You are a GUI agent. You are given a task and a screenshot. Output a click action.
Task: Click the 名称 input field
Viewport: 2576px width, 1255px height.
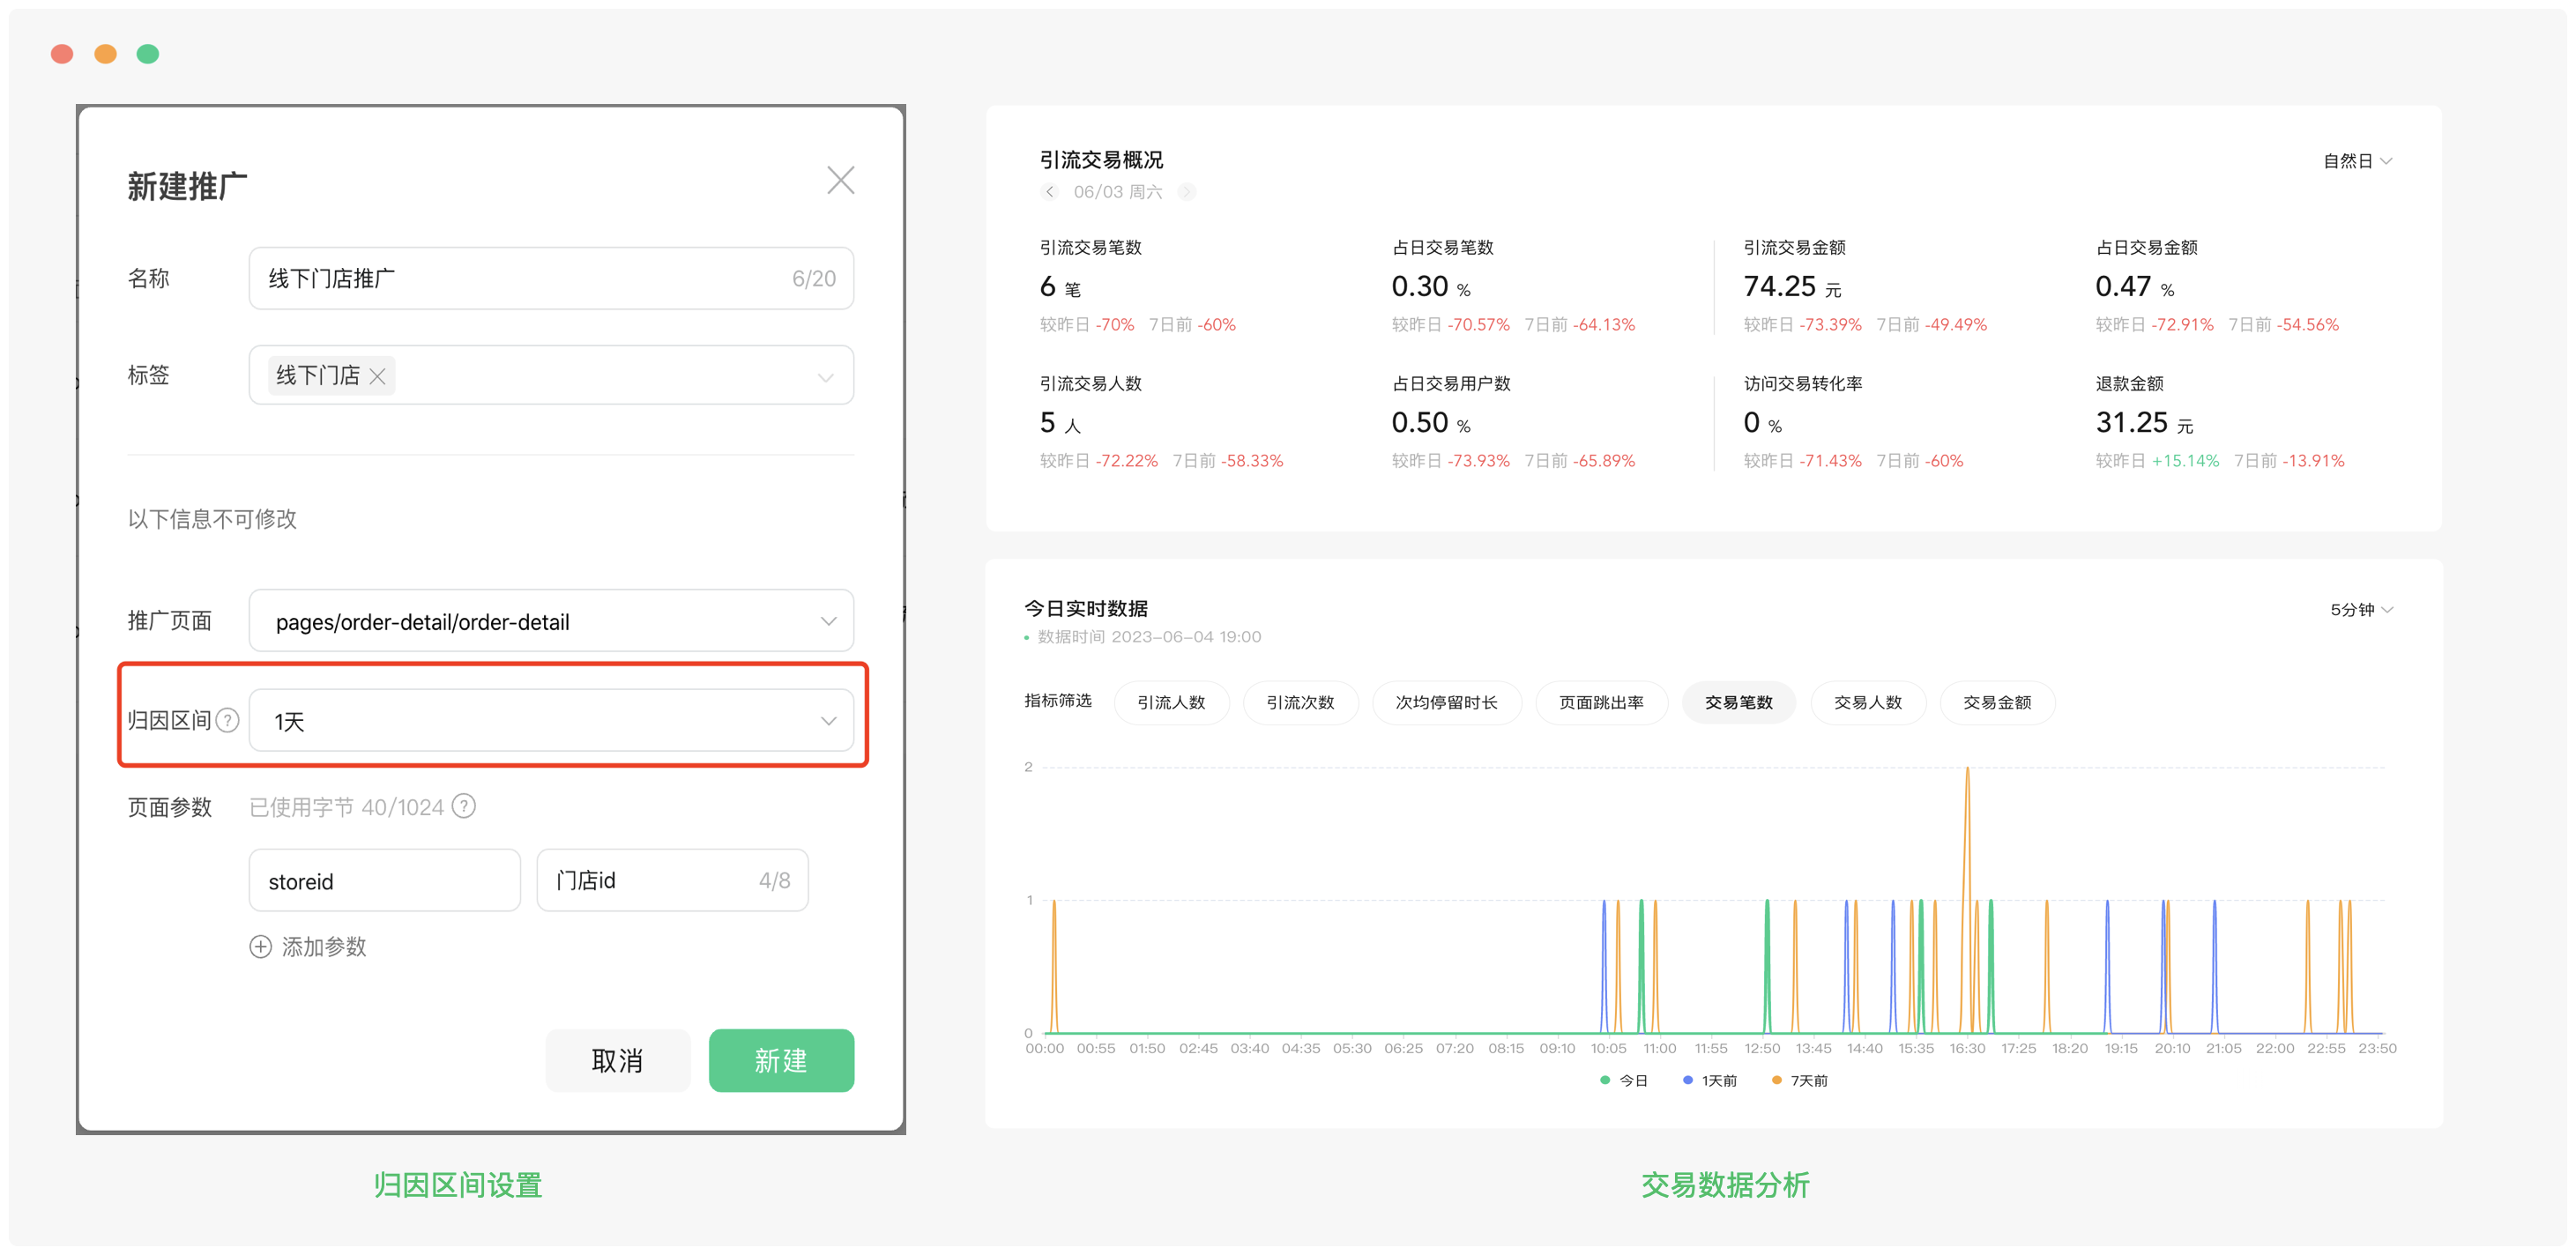(520, 278)
